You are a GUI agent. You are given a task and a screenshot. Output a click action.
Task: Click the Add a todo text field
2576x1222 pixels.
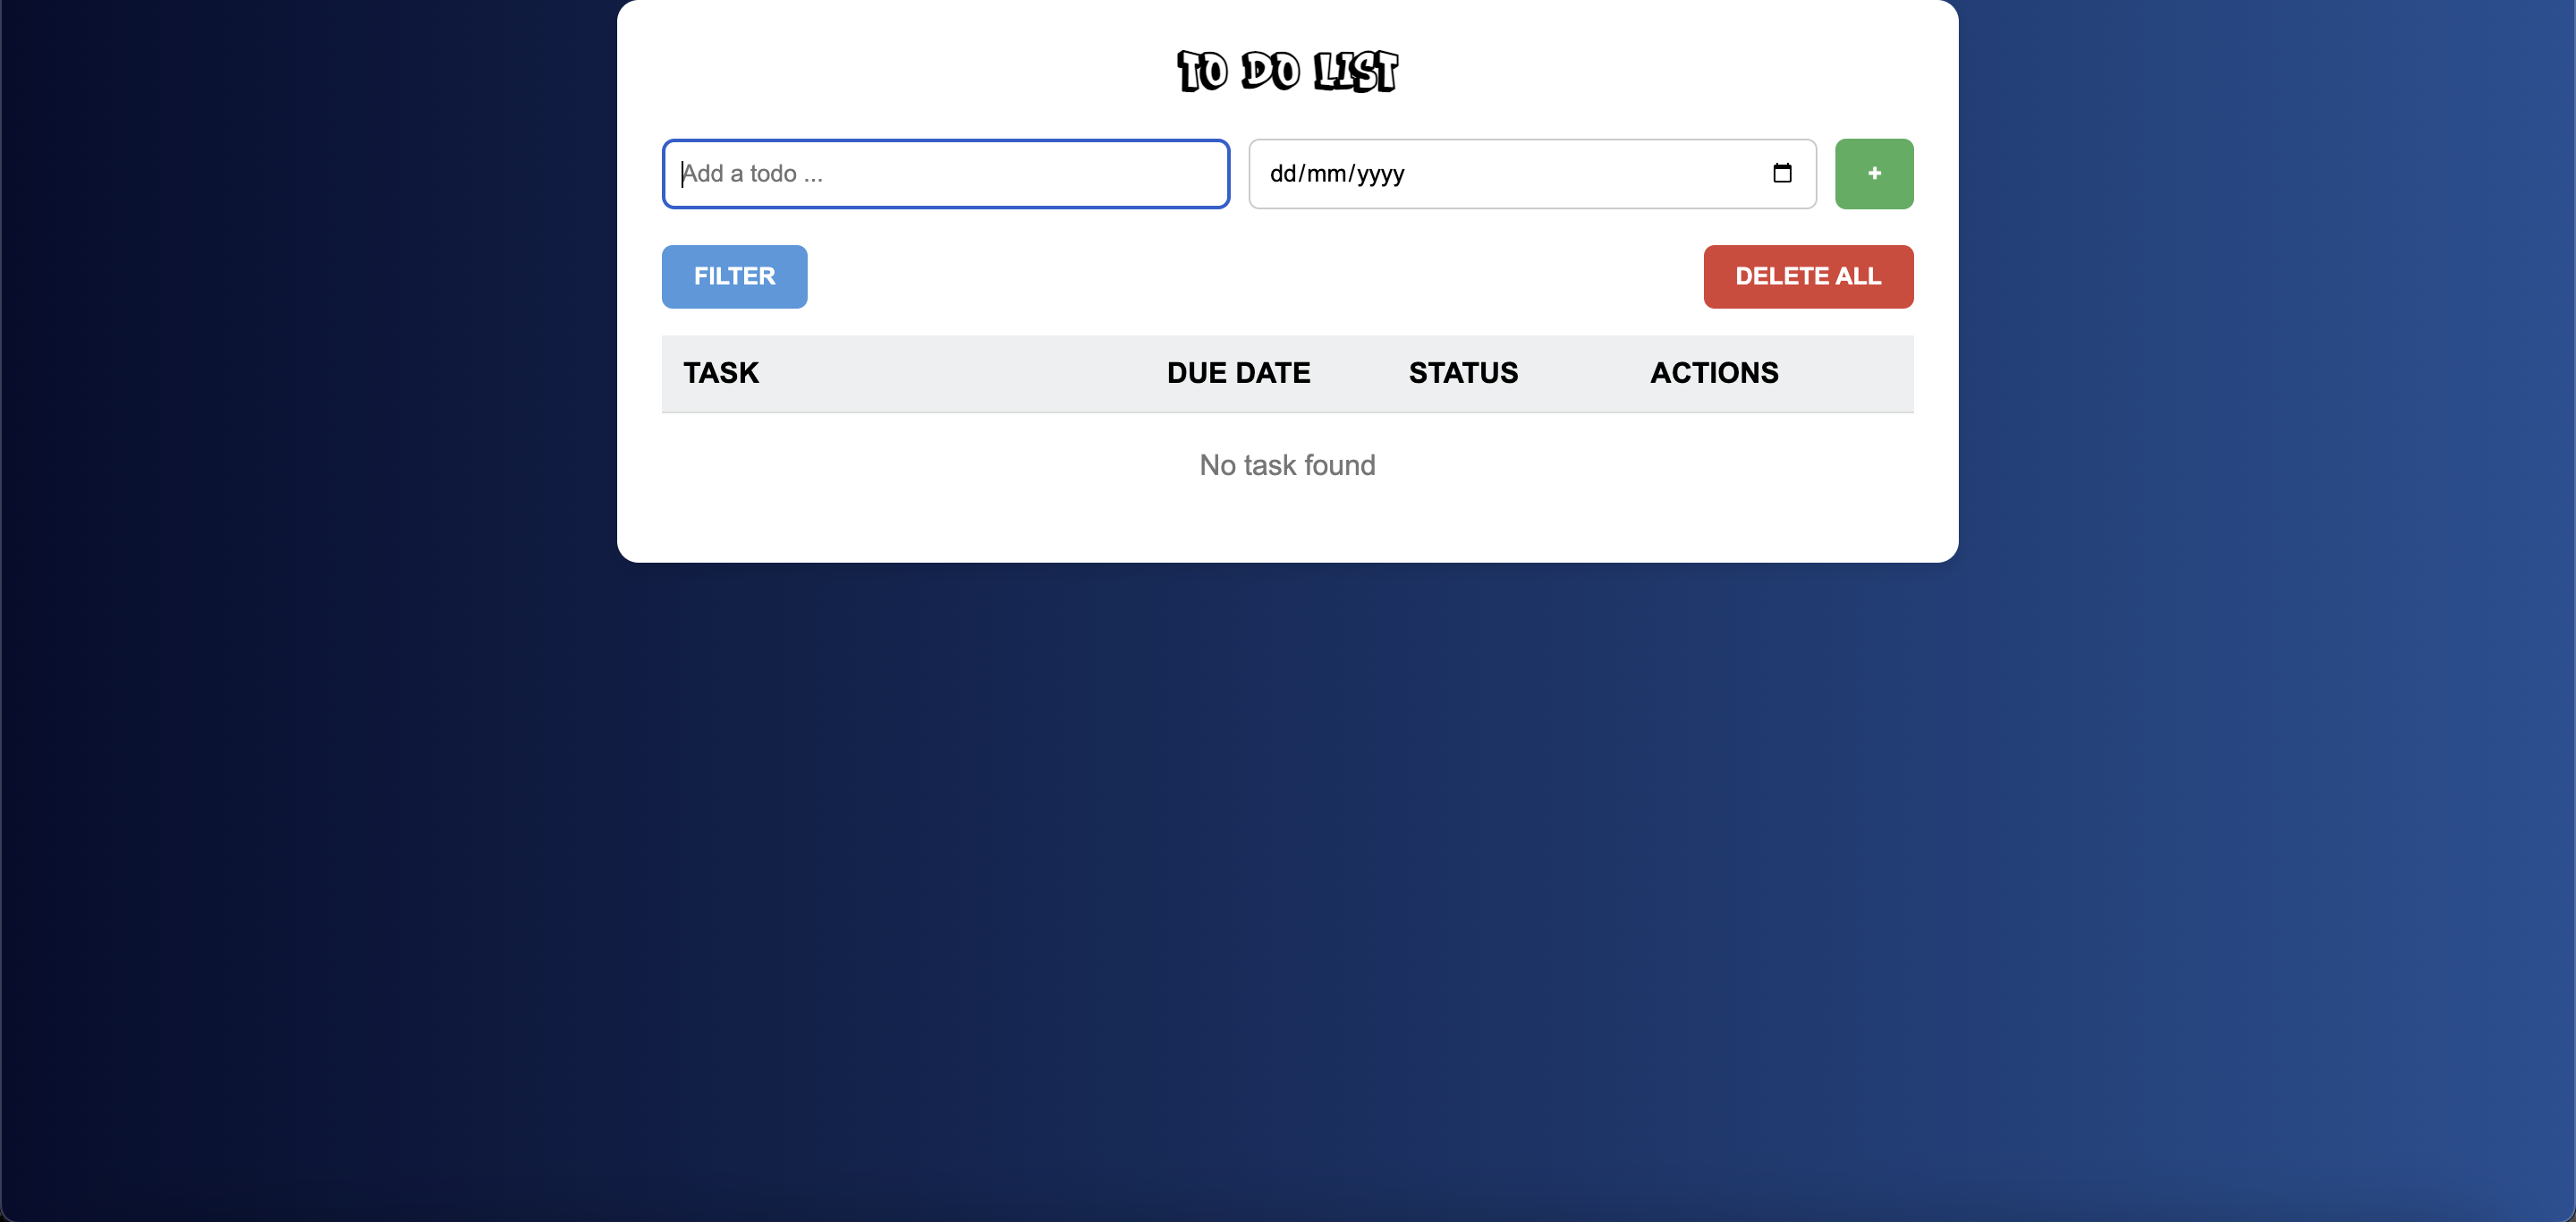[x=945, y=174]
